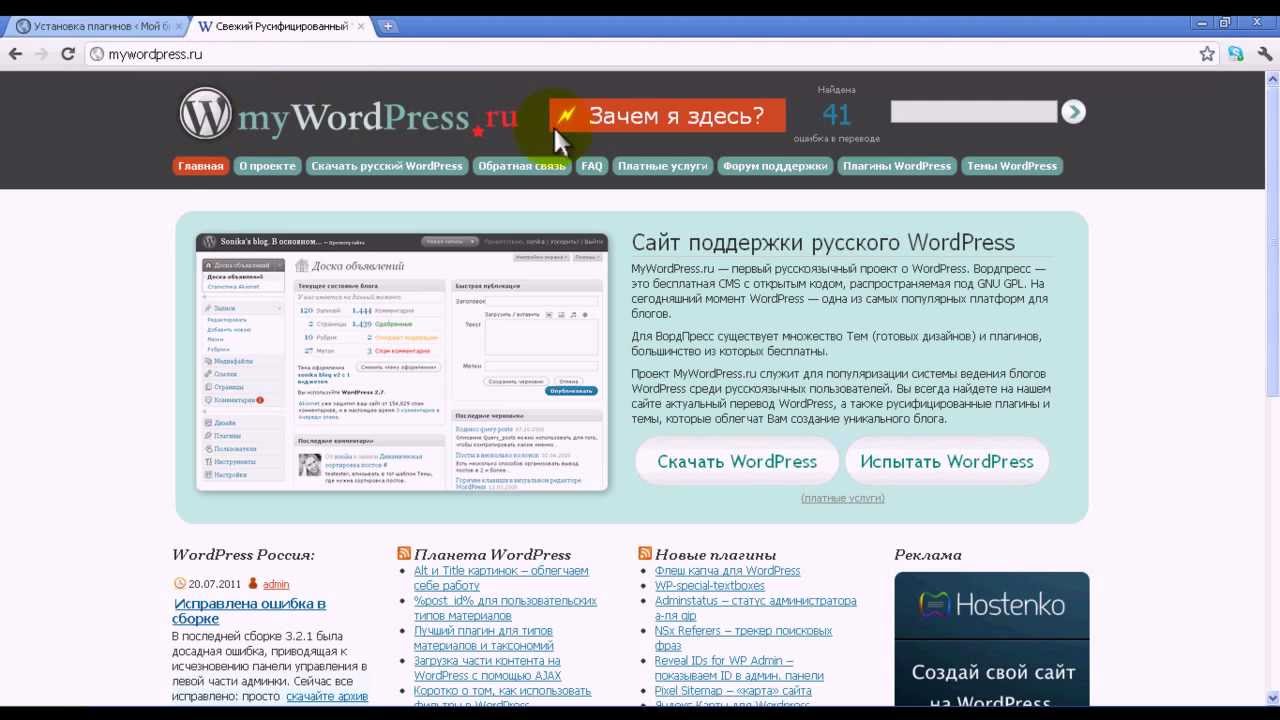This screenshot has height=720, width=1280.
Task: Open the Обратная связь menu item
Action: pyautogui.click(x=521, y=166)
